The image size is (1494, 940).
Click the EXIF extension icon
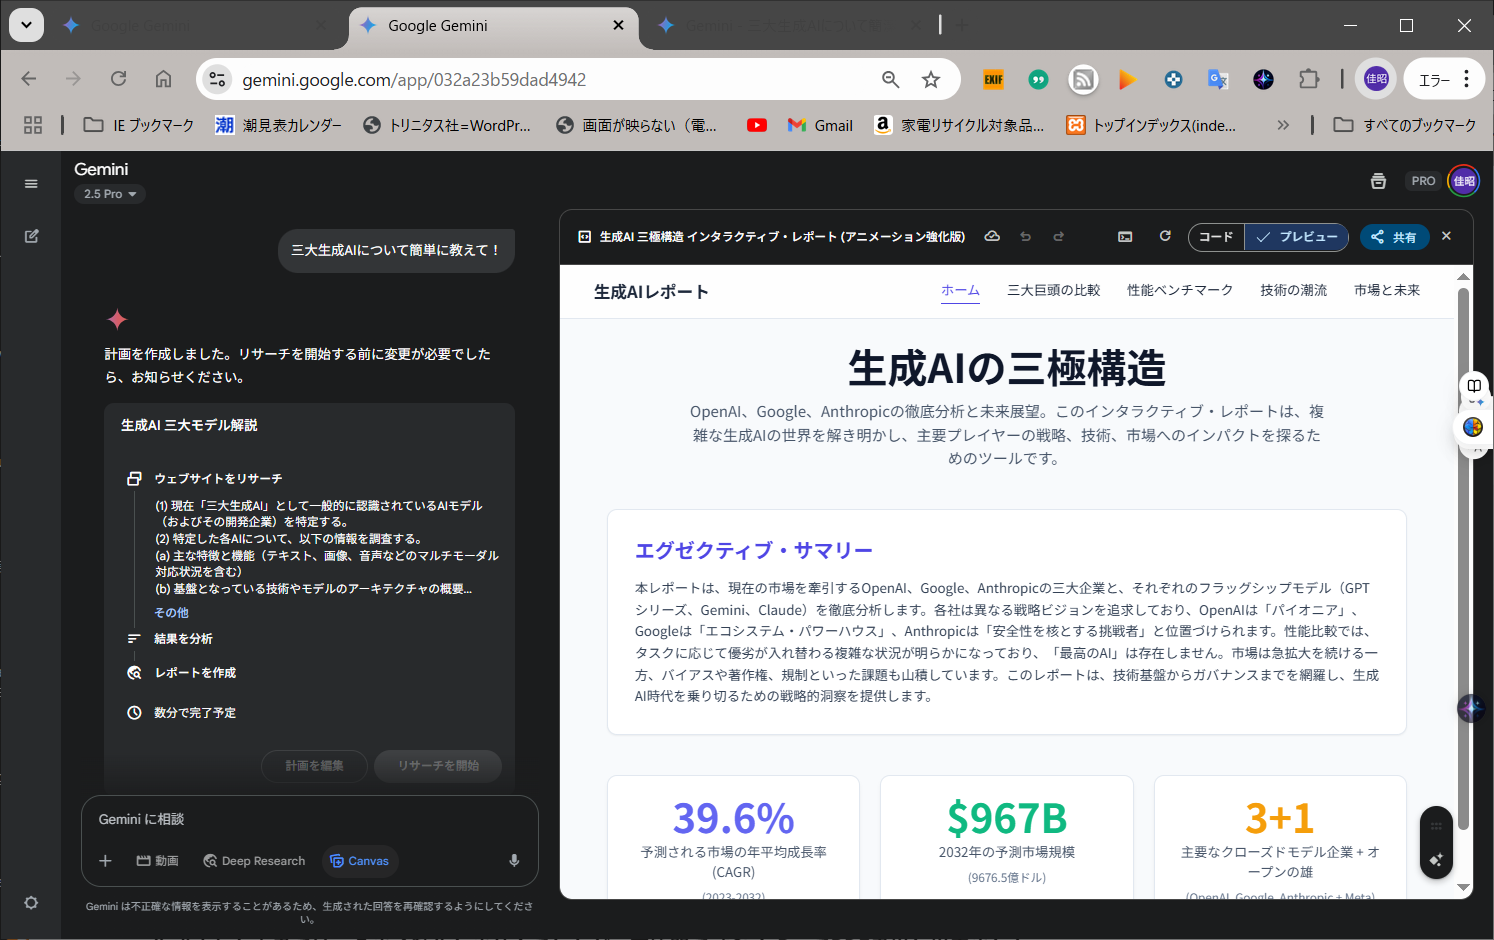click(x=993, y=79)
